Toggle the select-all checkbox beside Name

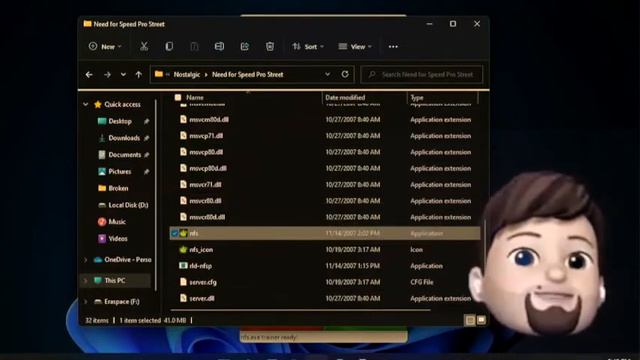click(x=178, y=98)
